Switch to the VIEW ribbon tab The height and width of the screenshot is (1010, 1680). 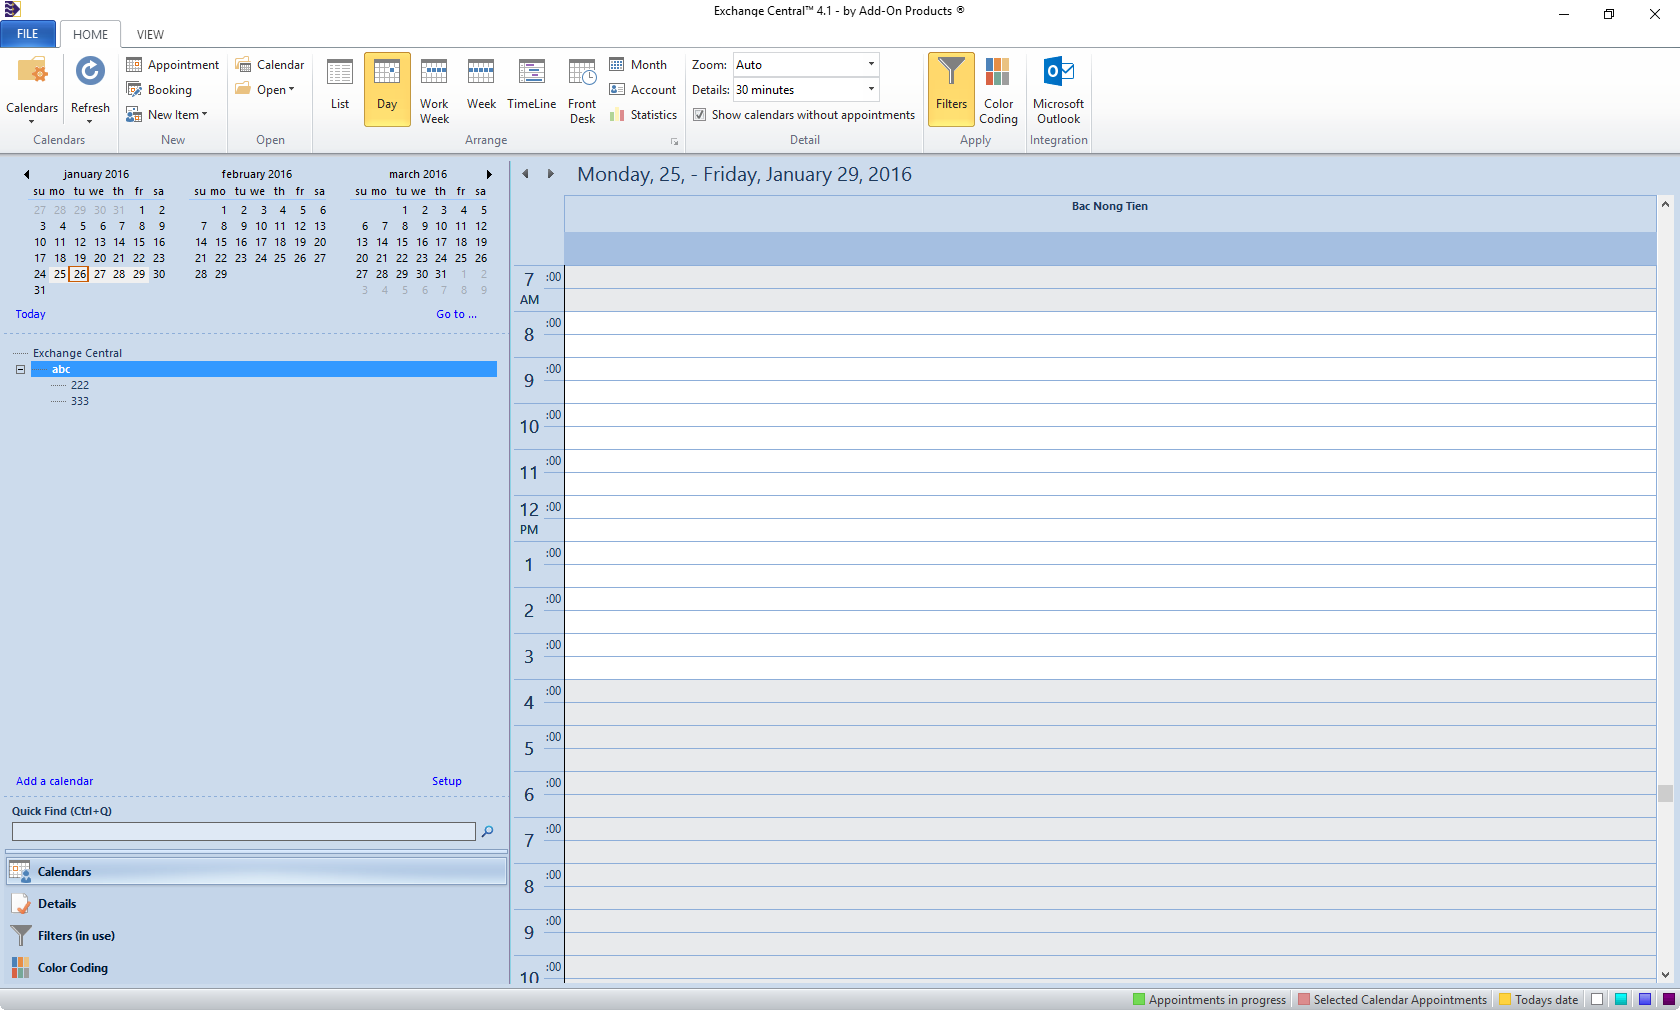point(150,34)
